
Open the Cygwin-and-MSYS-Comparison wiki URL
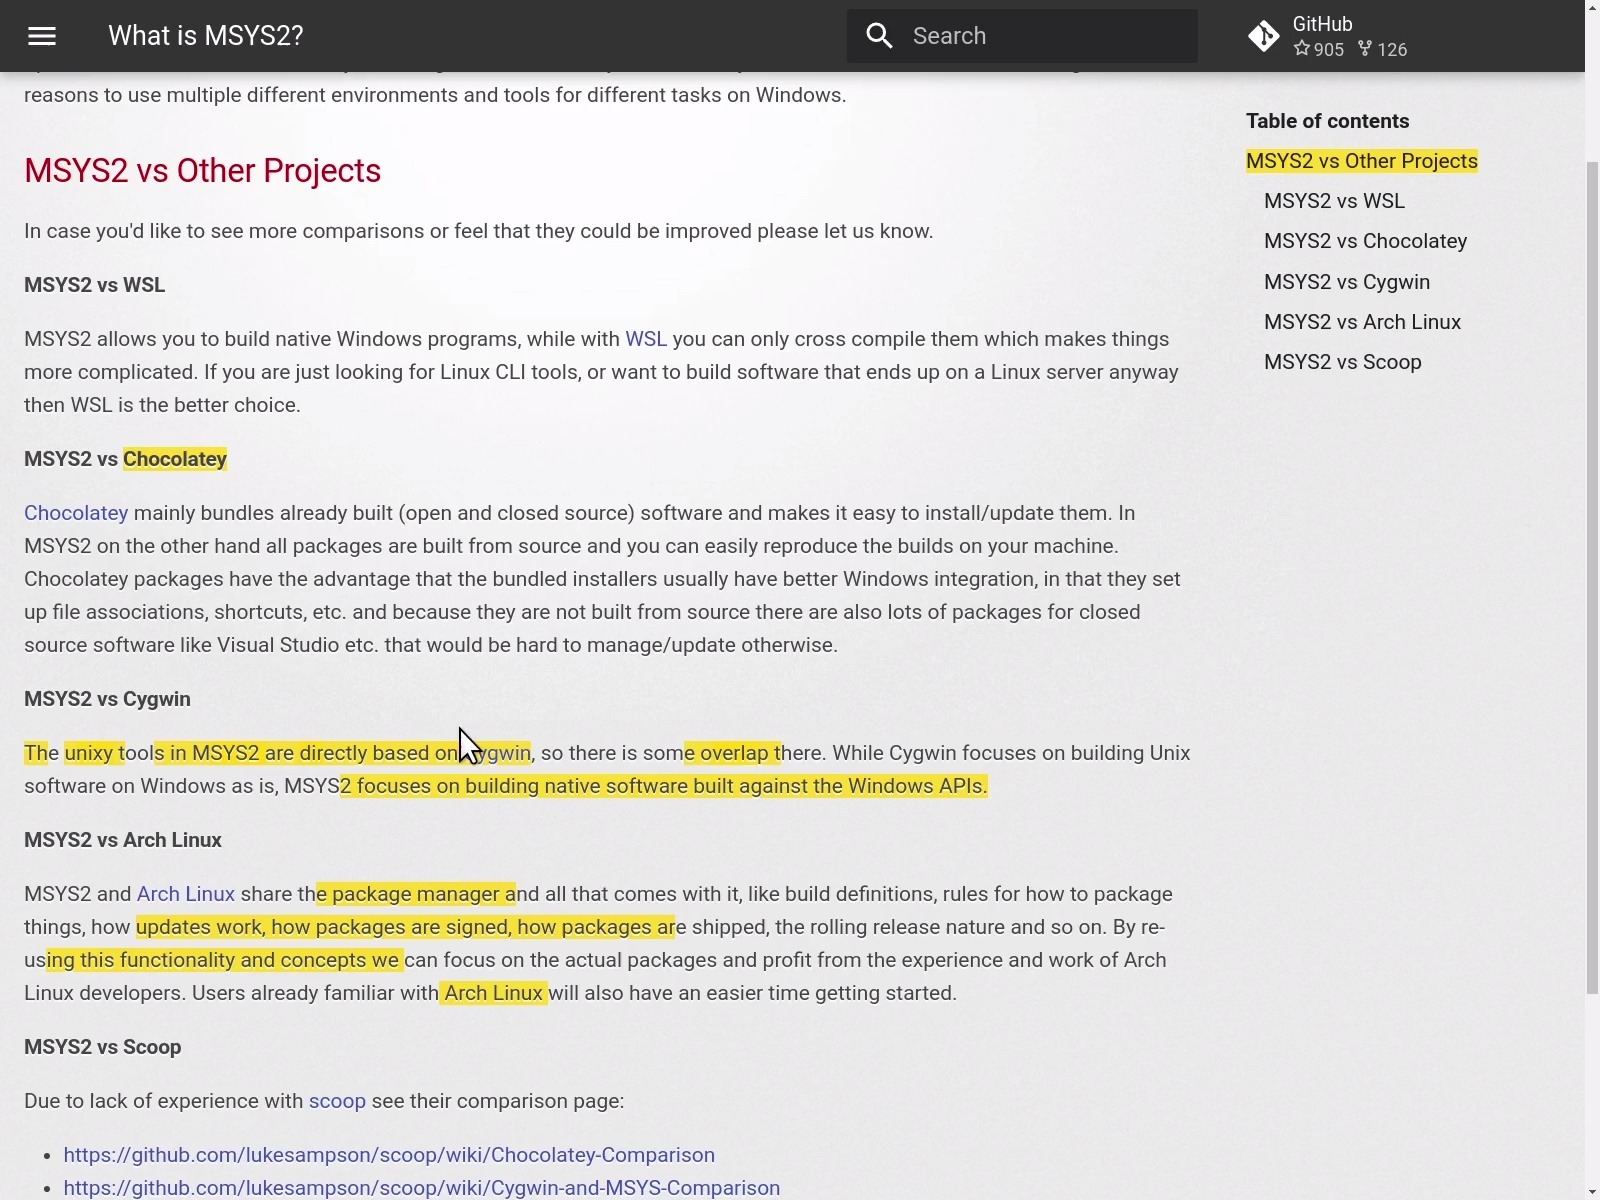click(x=421, y=1188)
